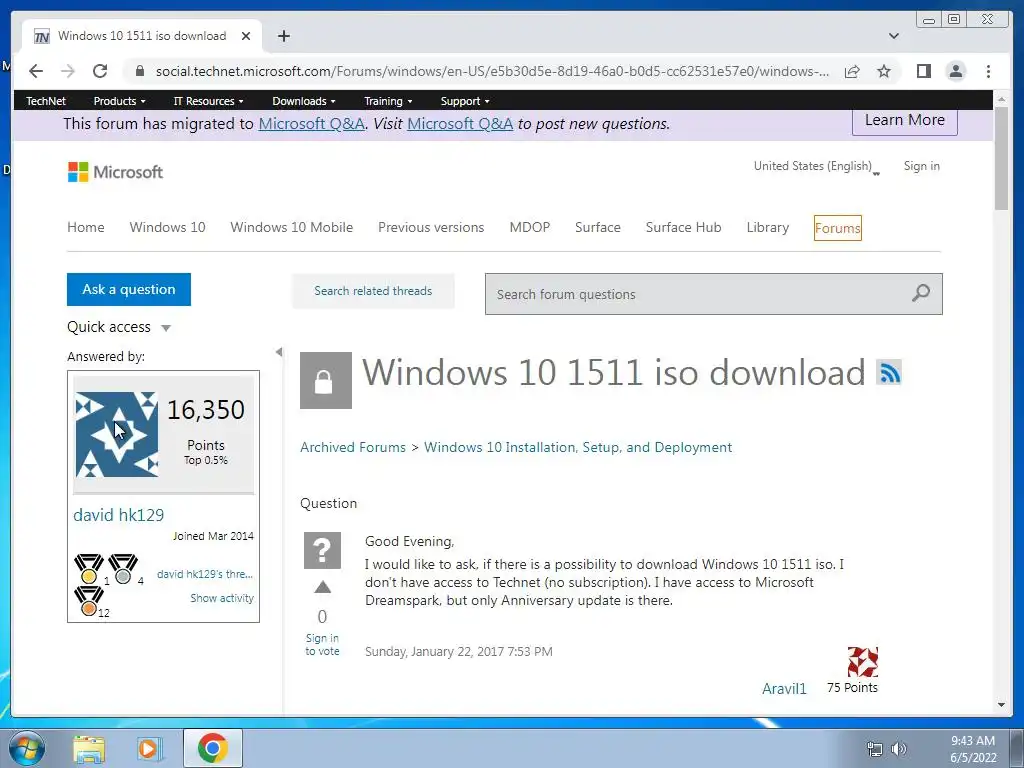Open the Windows Start button
Image resolution: width=1024 pixels, height=768 pixels.
[27, 748]
